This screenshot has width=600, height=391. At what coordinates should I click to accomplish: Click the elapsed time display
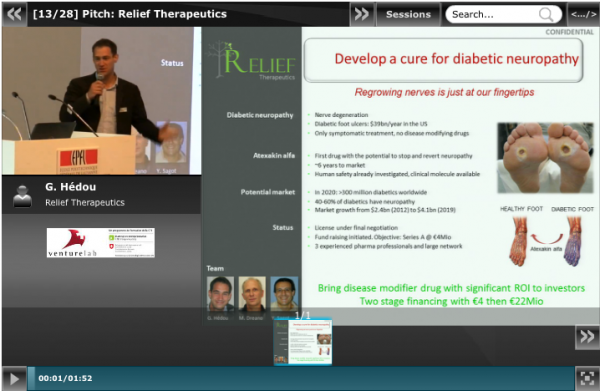coord(65,378)
